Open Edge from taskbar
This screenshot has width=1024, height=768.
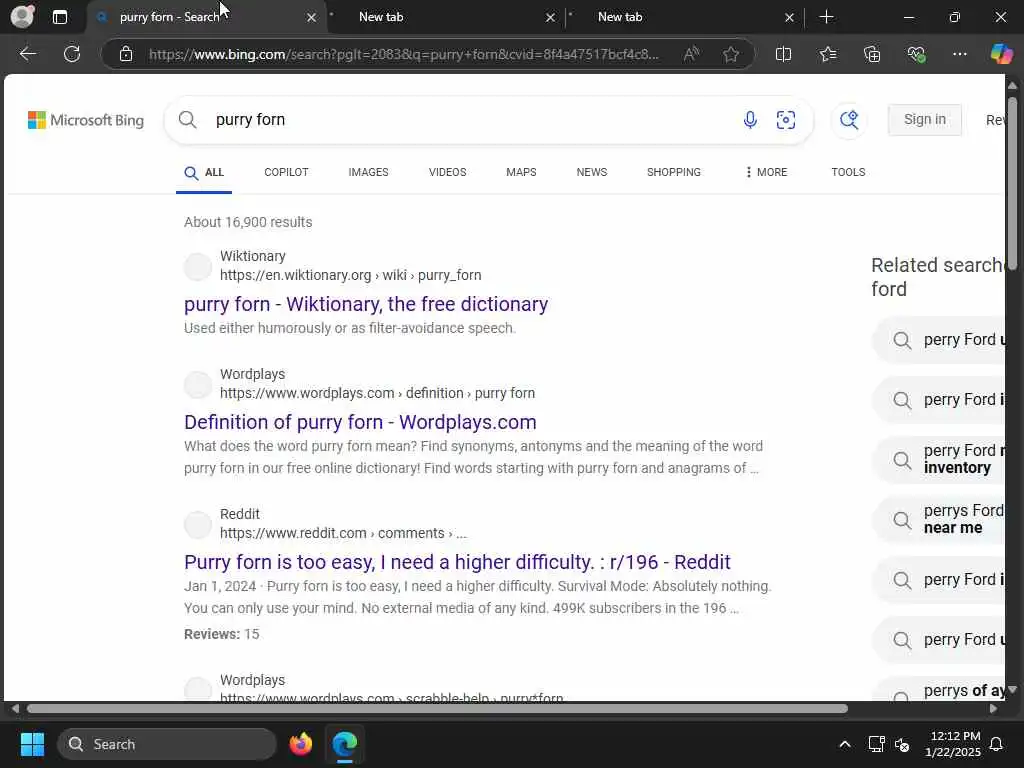point(345,744)
